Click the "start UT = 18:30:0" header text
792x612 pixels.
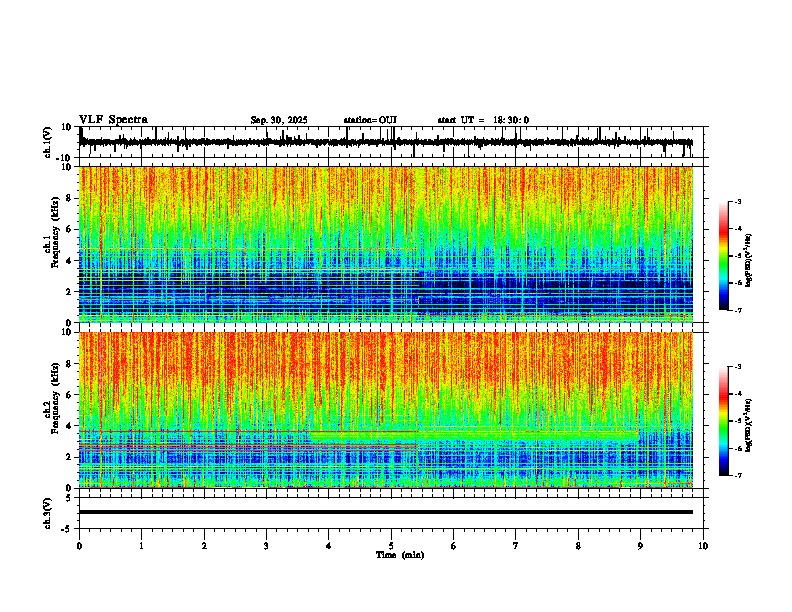click(x=483, y=120)
